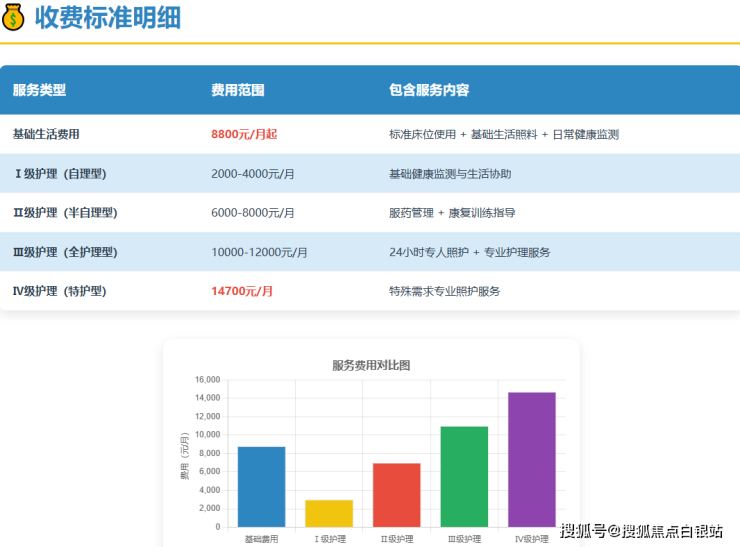Click the yellow Ⅰ级护理 bar

tap(329, 513)
